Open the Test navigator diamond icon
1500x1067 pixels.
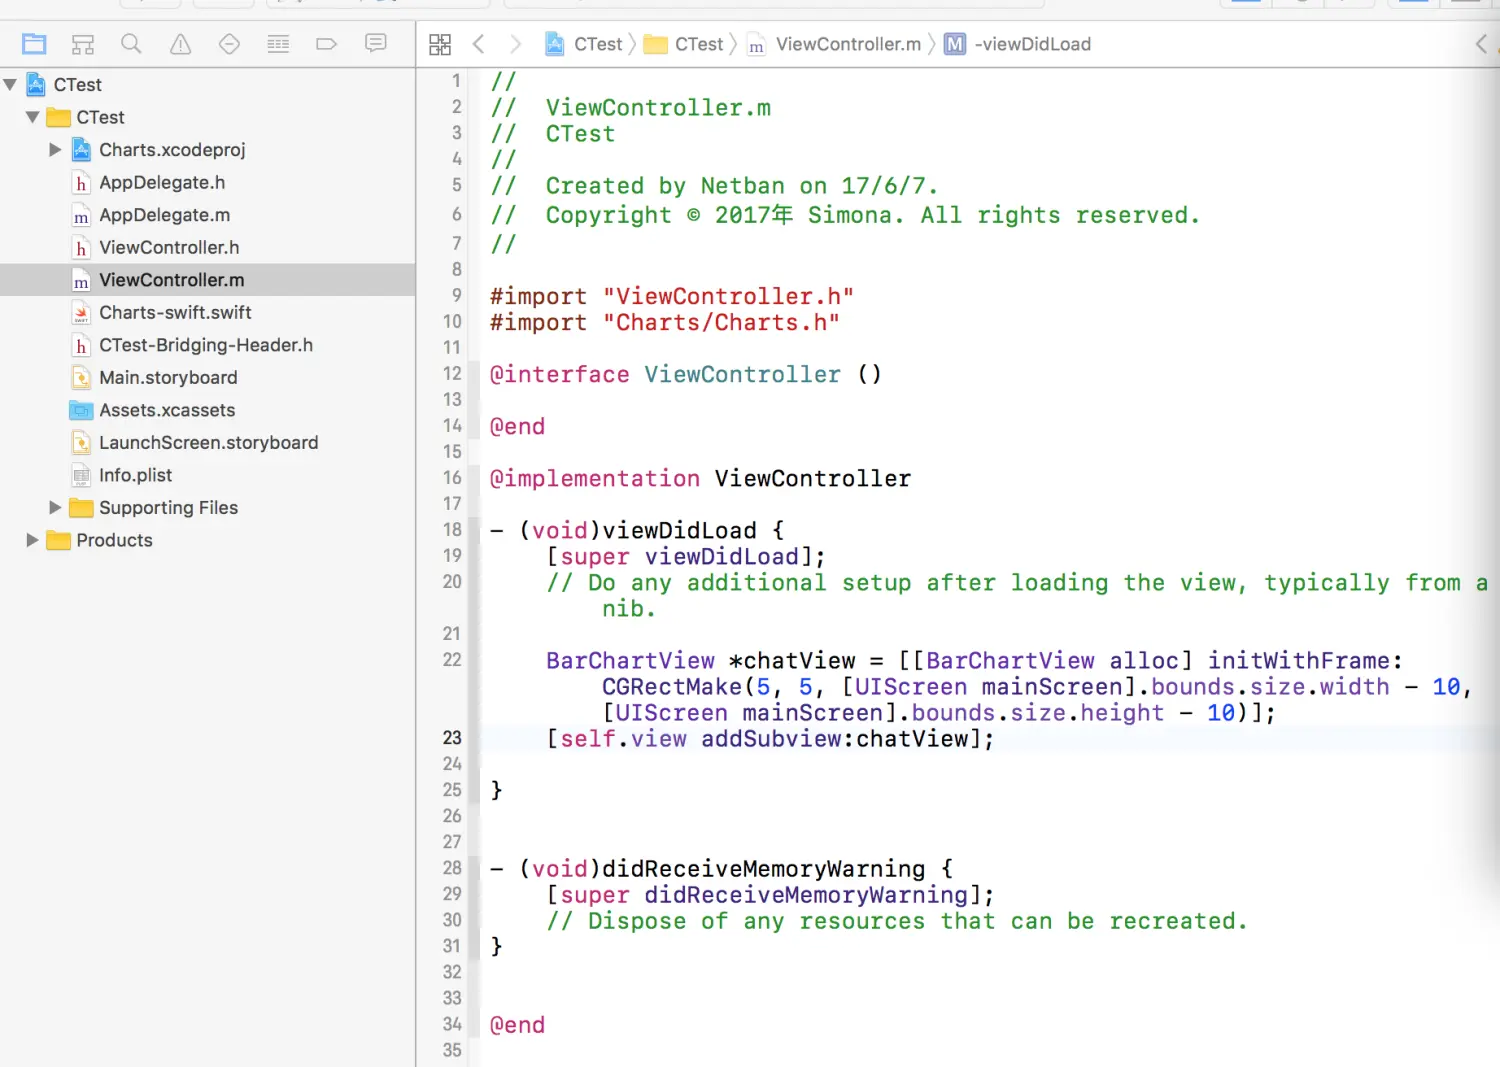(x=229, y=44)
